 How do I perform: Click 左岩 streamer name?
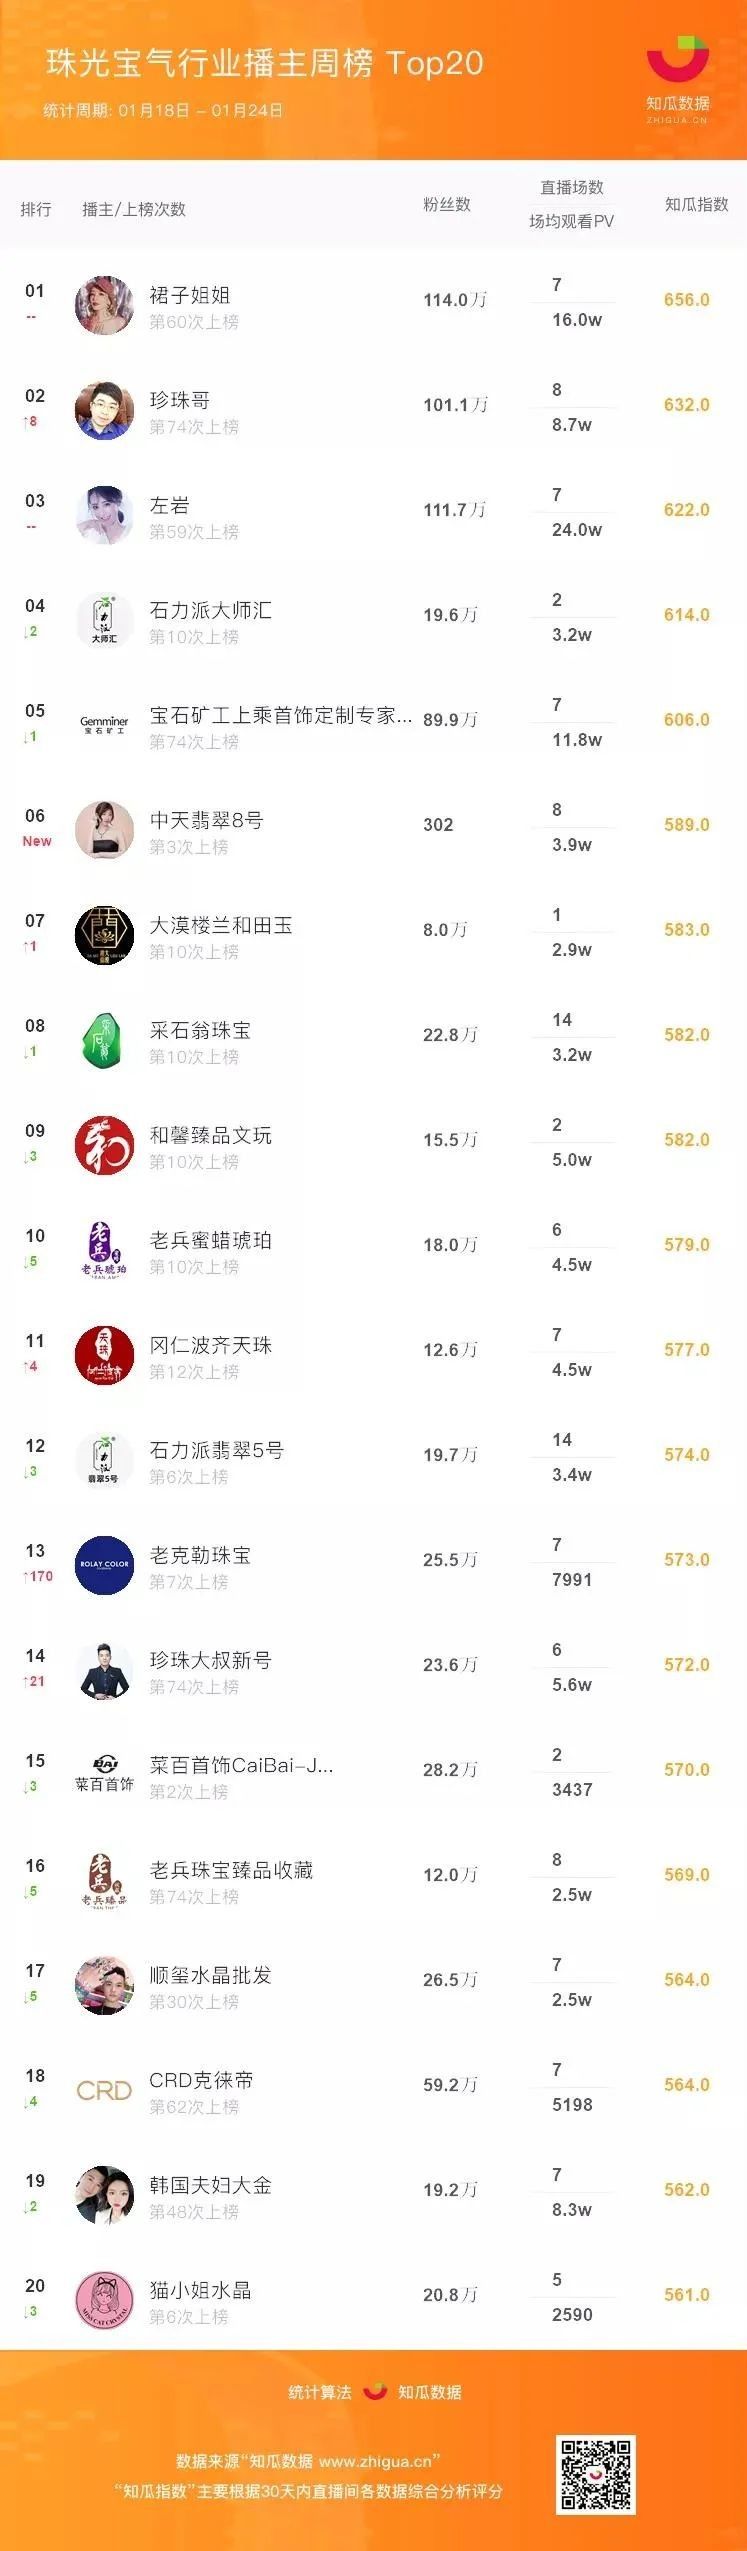pyautogui.click(x=169, y=505)
